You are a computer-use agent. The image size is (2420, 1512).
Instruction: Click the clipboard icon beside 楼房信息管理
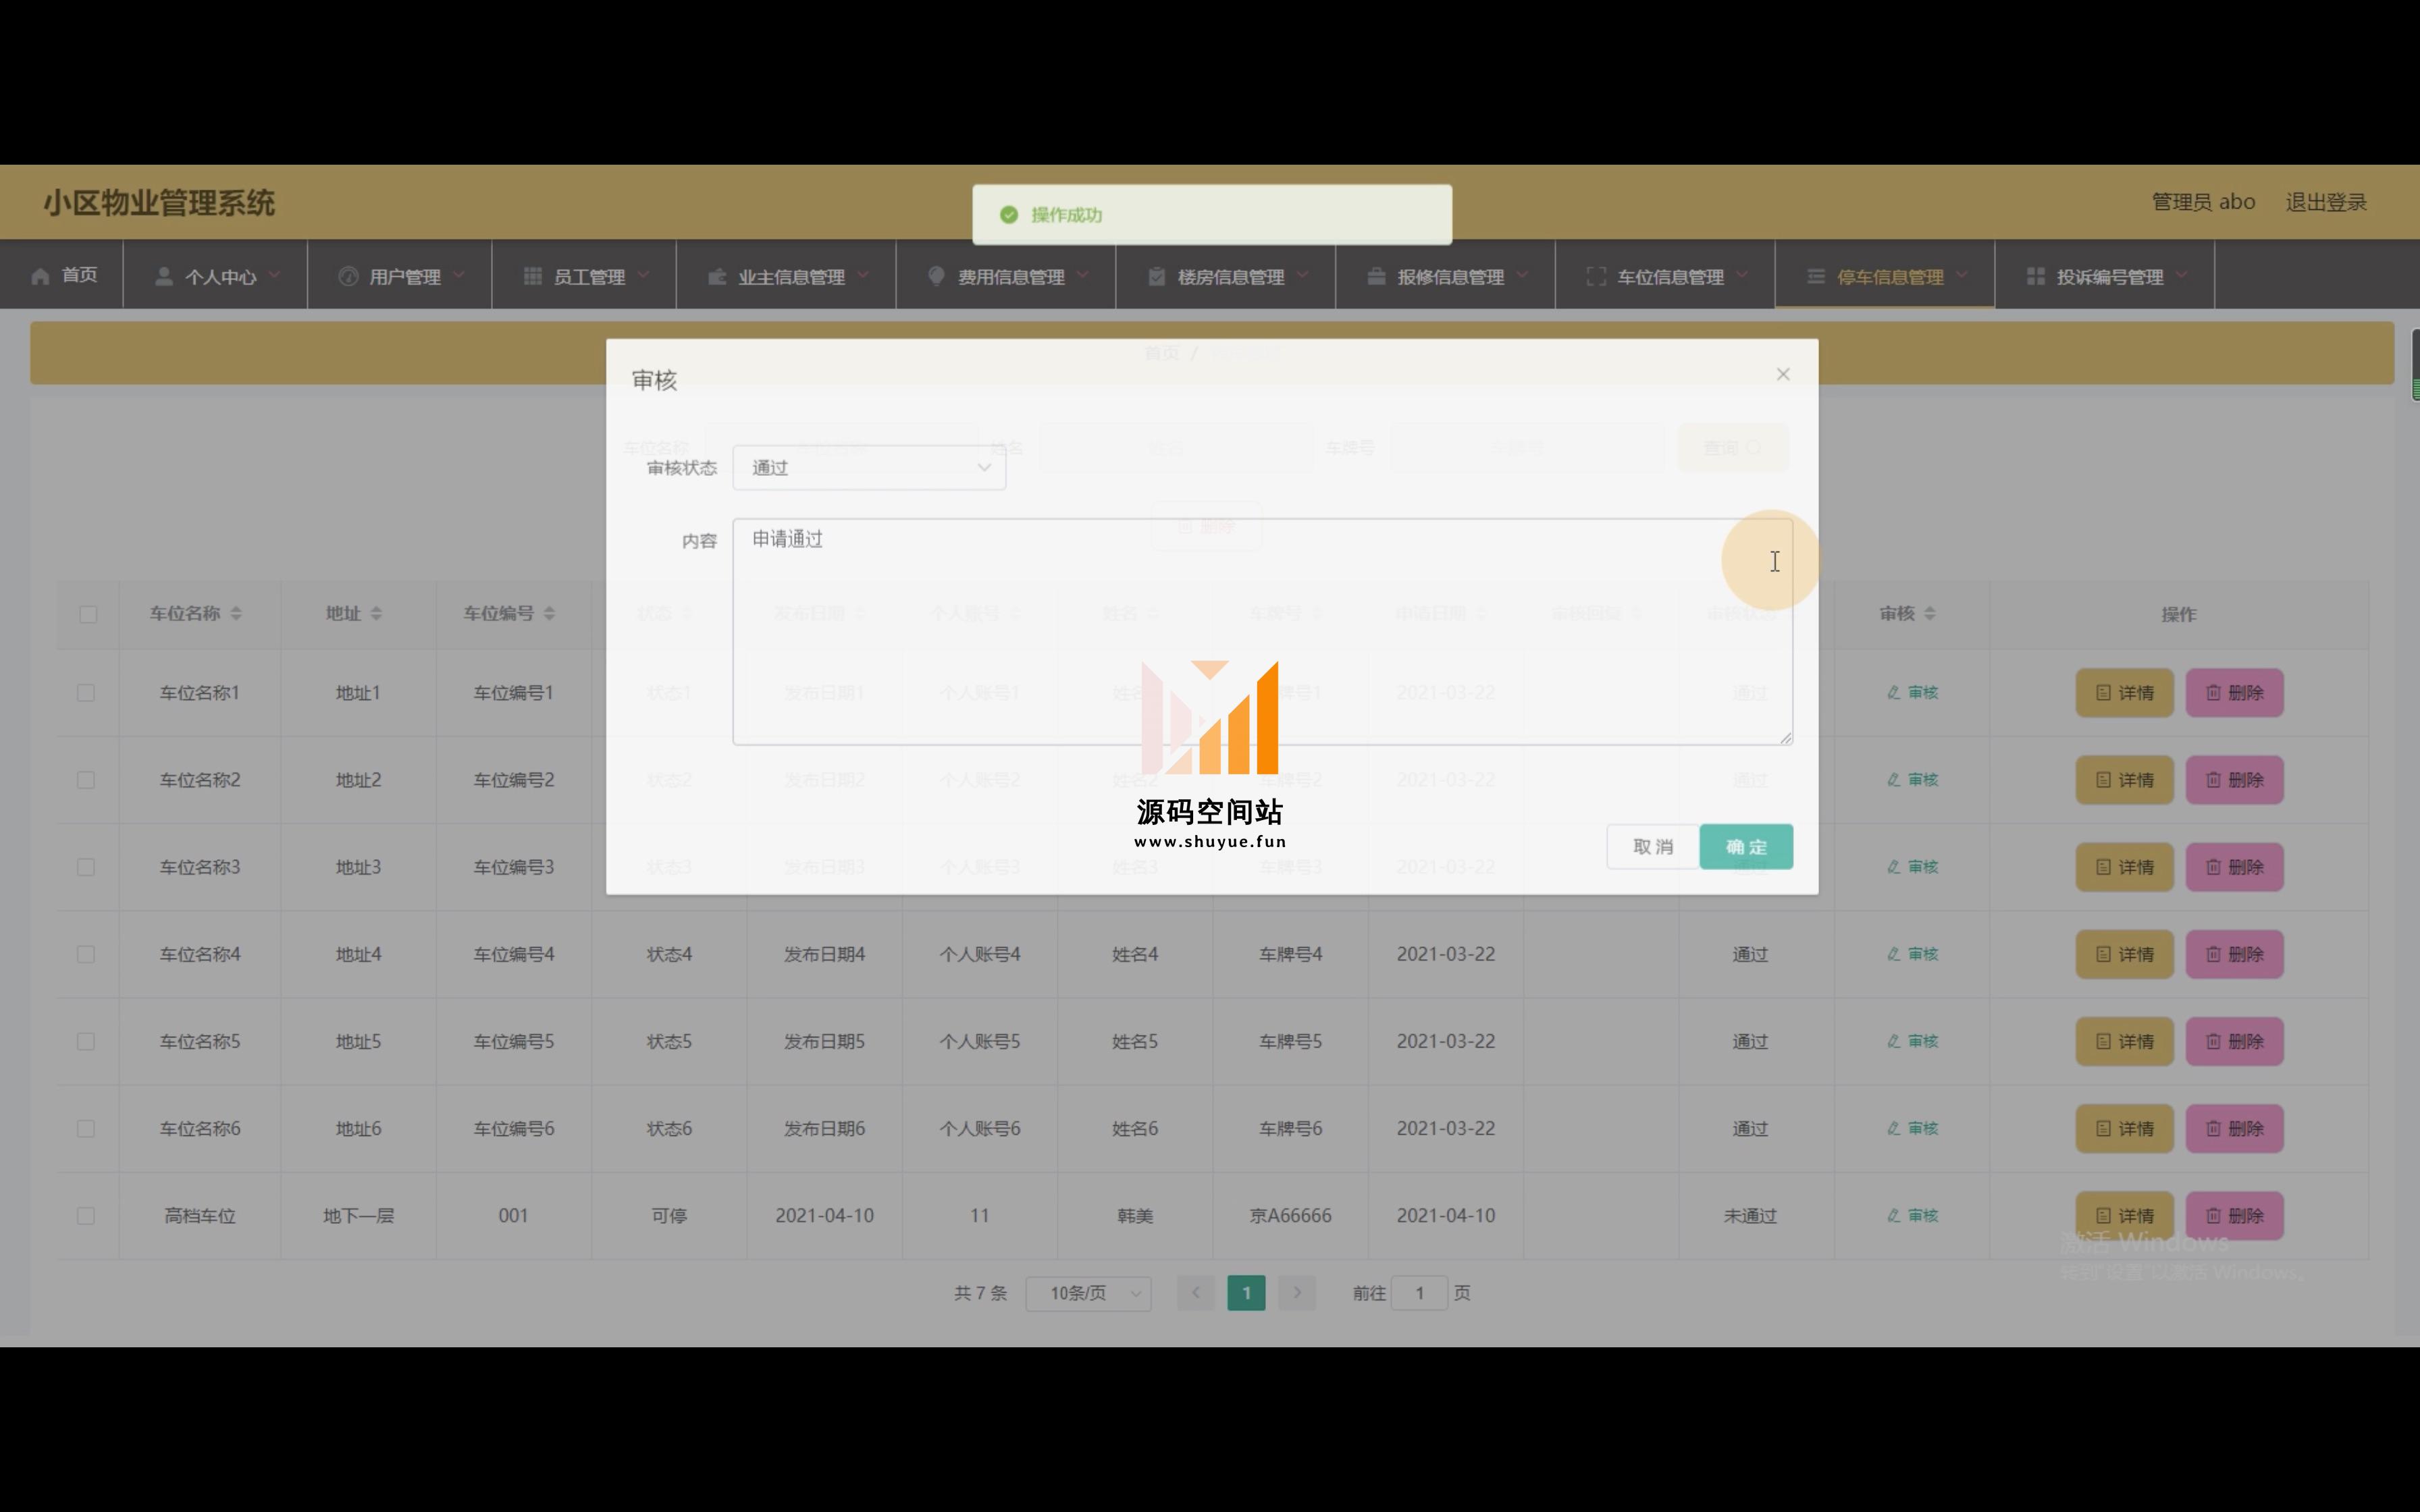coord(1157,276)
